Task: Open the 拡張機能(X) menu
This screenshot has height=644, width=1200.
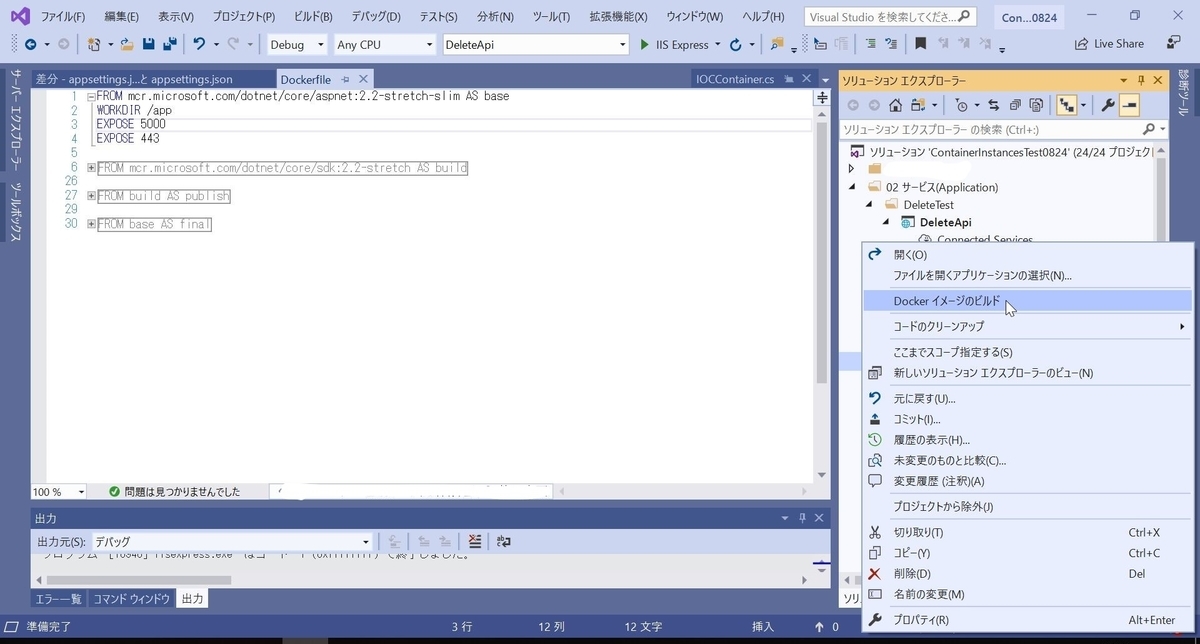Action: (619, 17)
